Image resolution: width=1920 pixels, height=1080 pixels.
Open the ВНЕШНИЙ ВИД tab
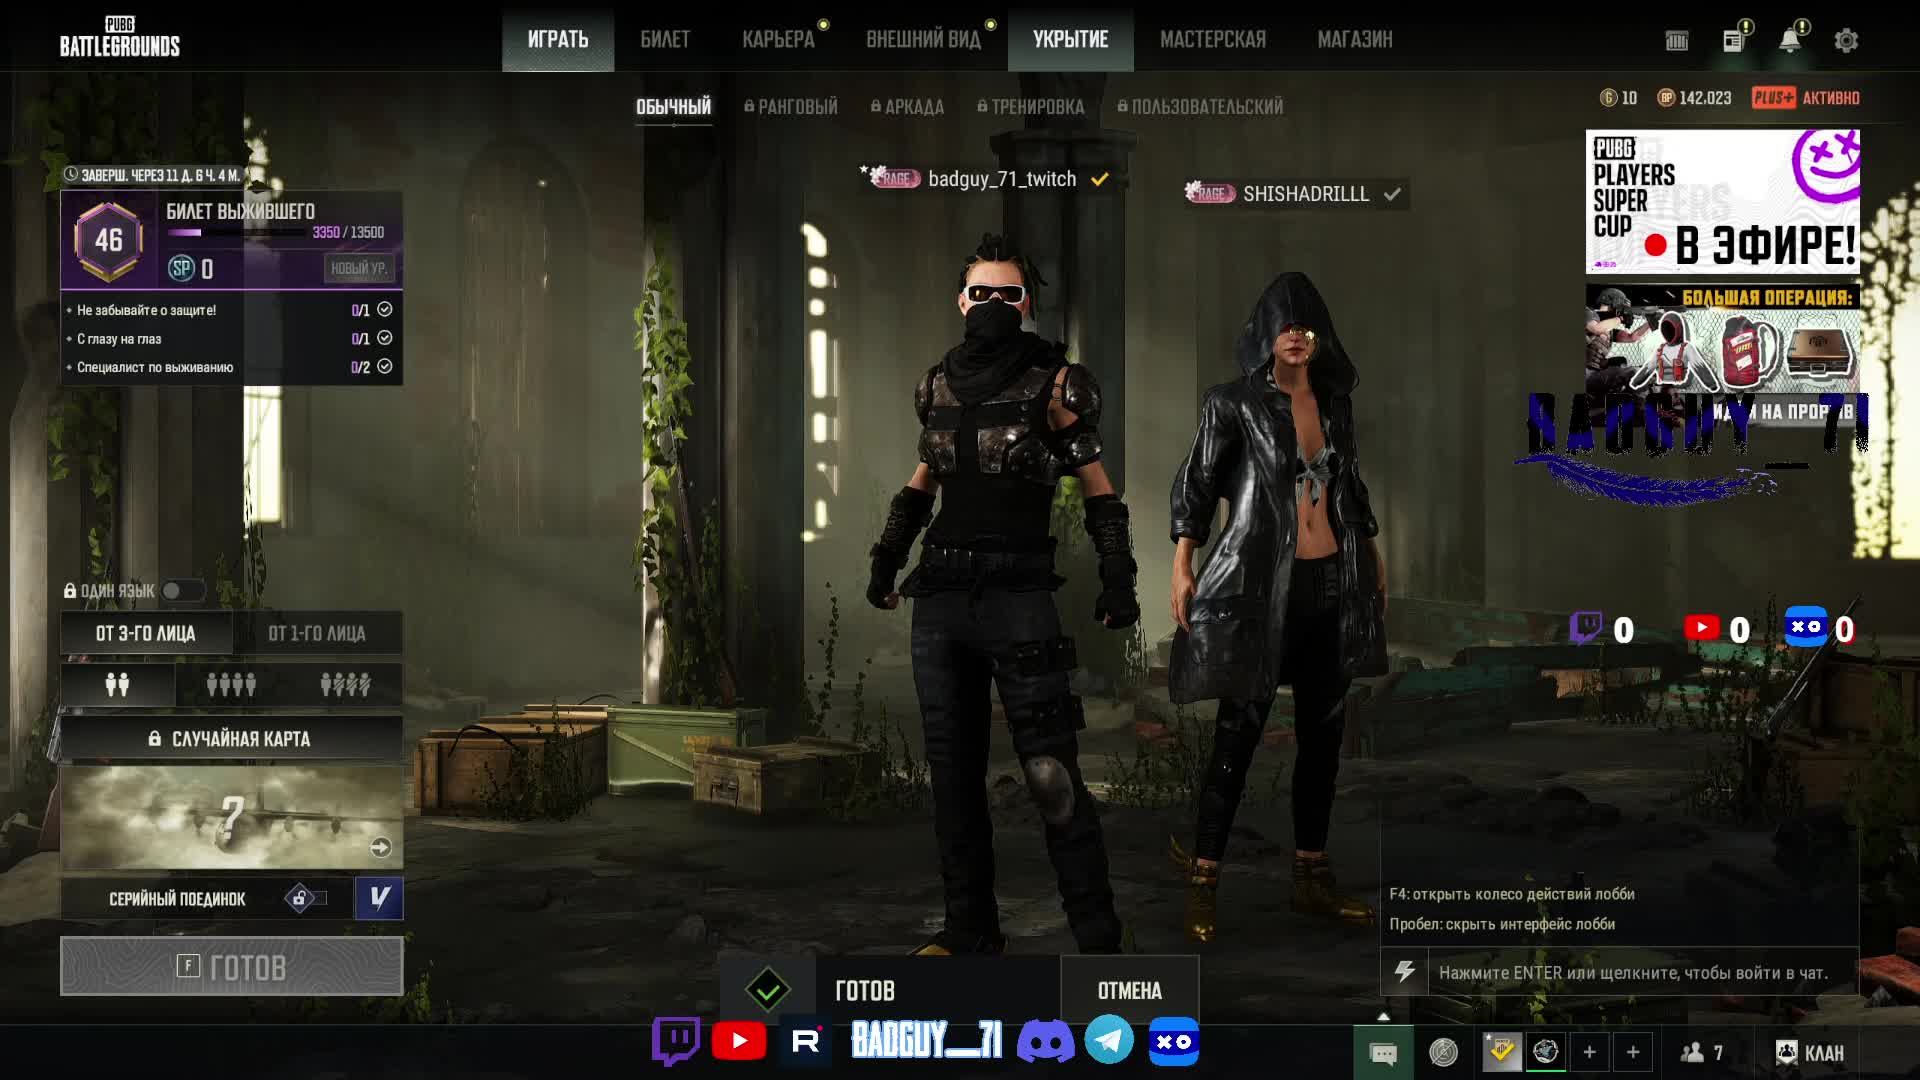[x=923, y=40]
